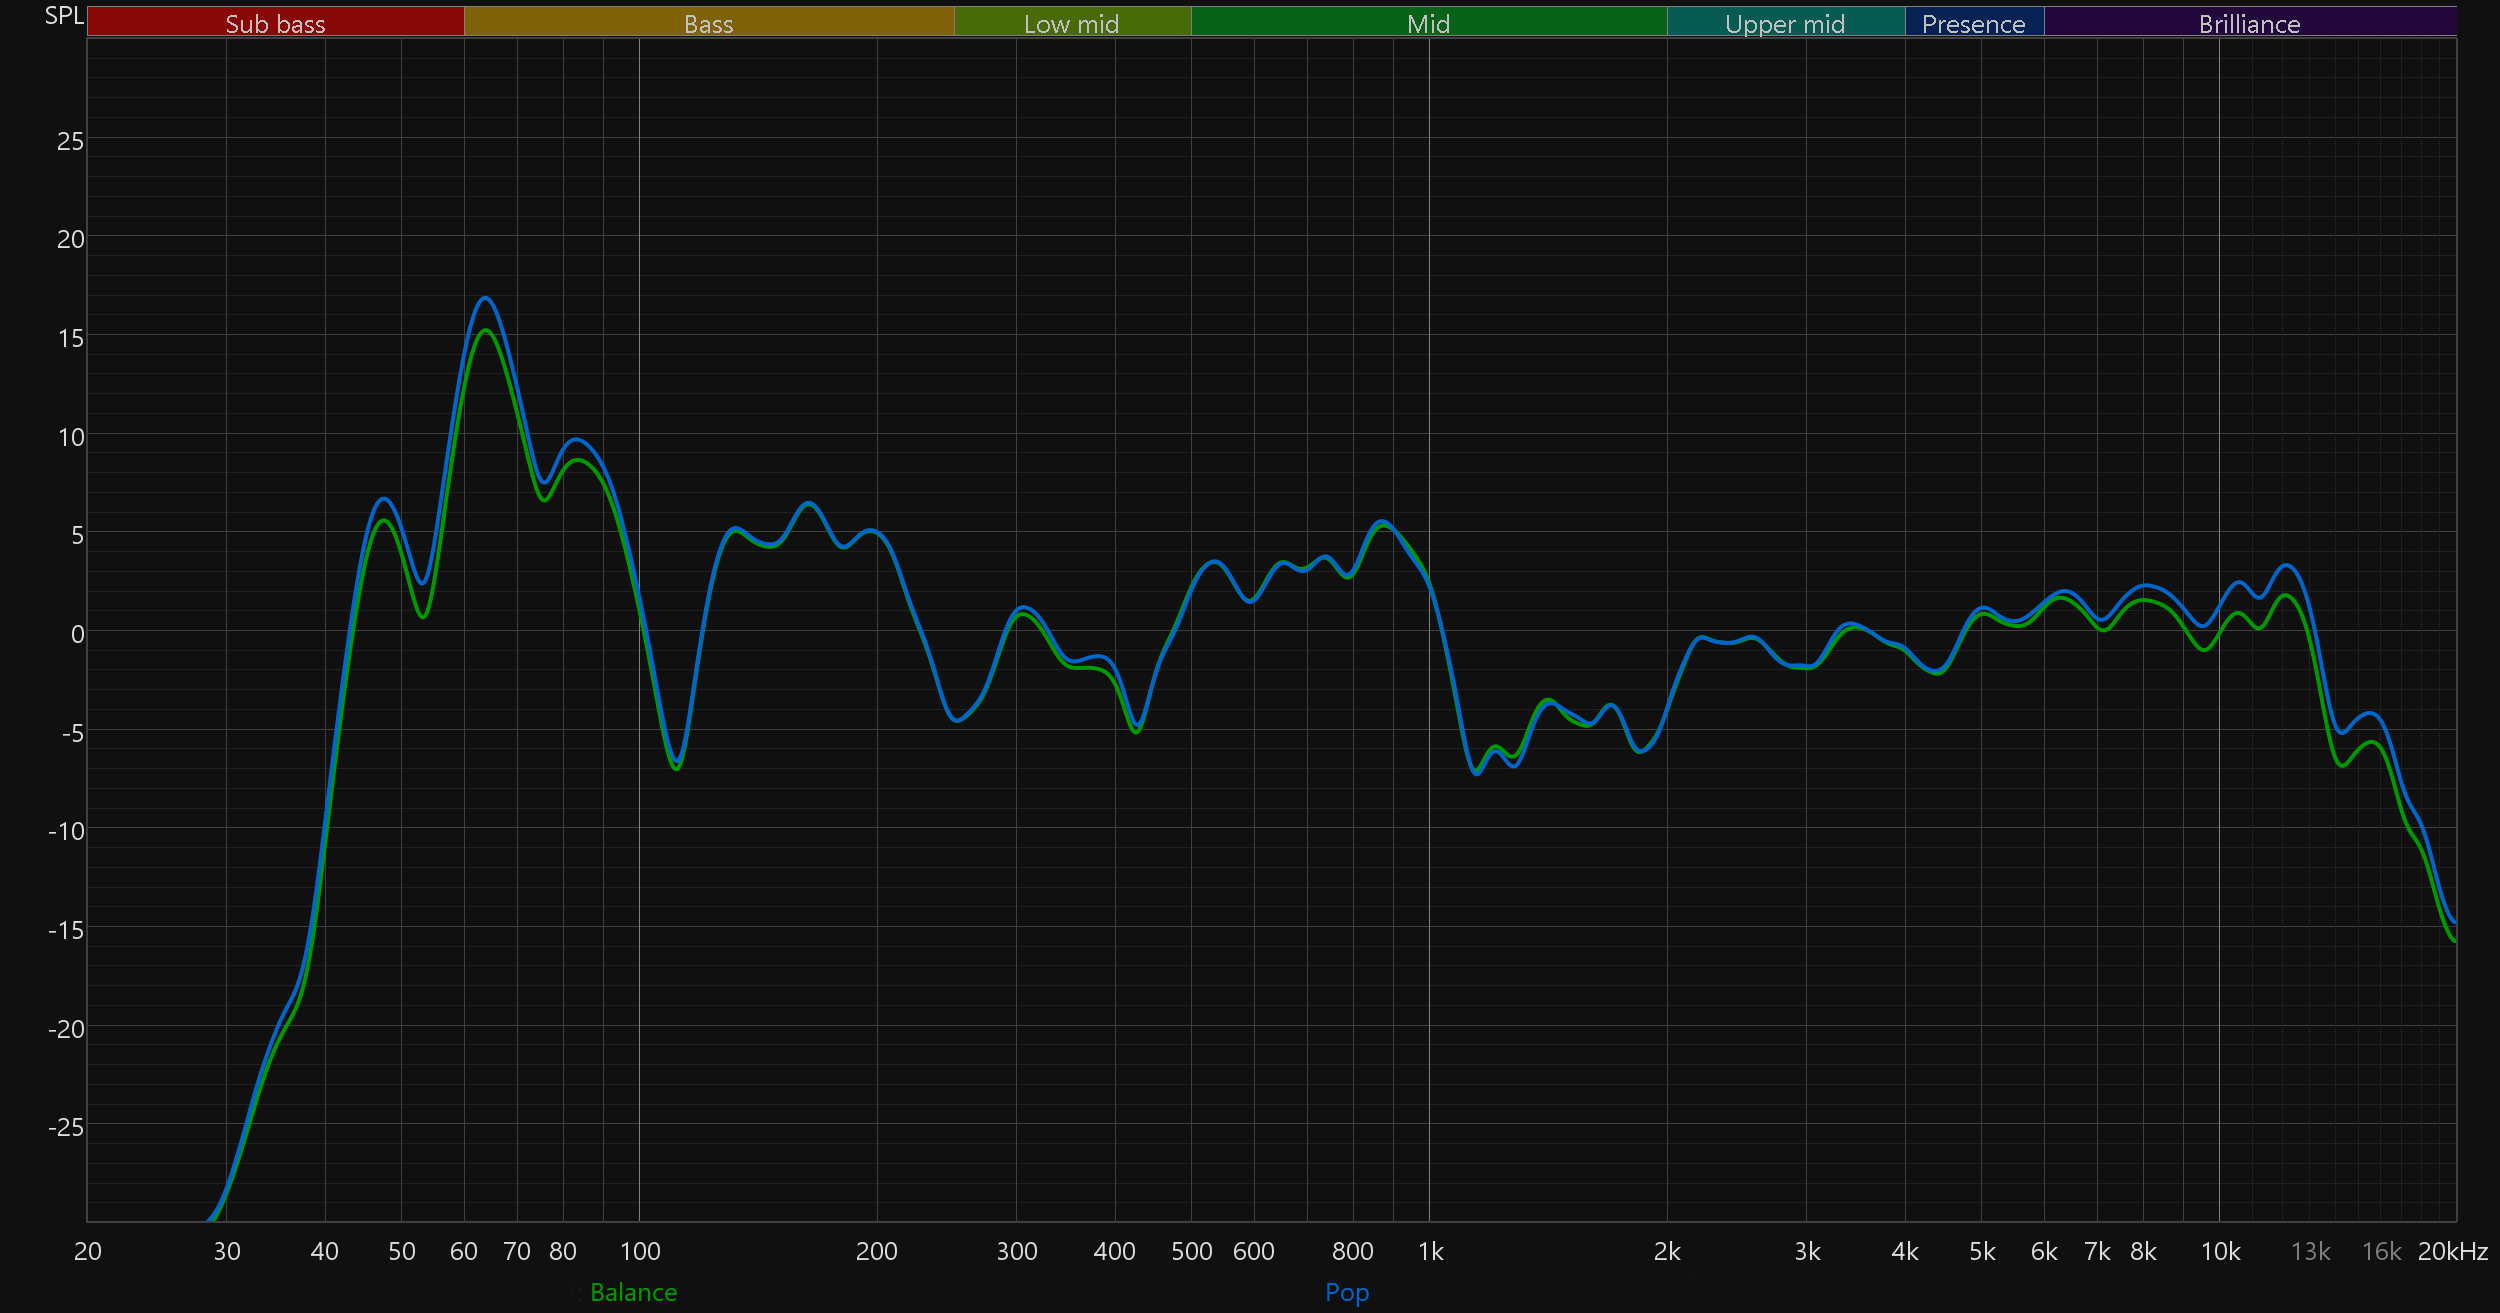
Task: Toggle the blue Pop legend label
Action: [1346, 1292]
